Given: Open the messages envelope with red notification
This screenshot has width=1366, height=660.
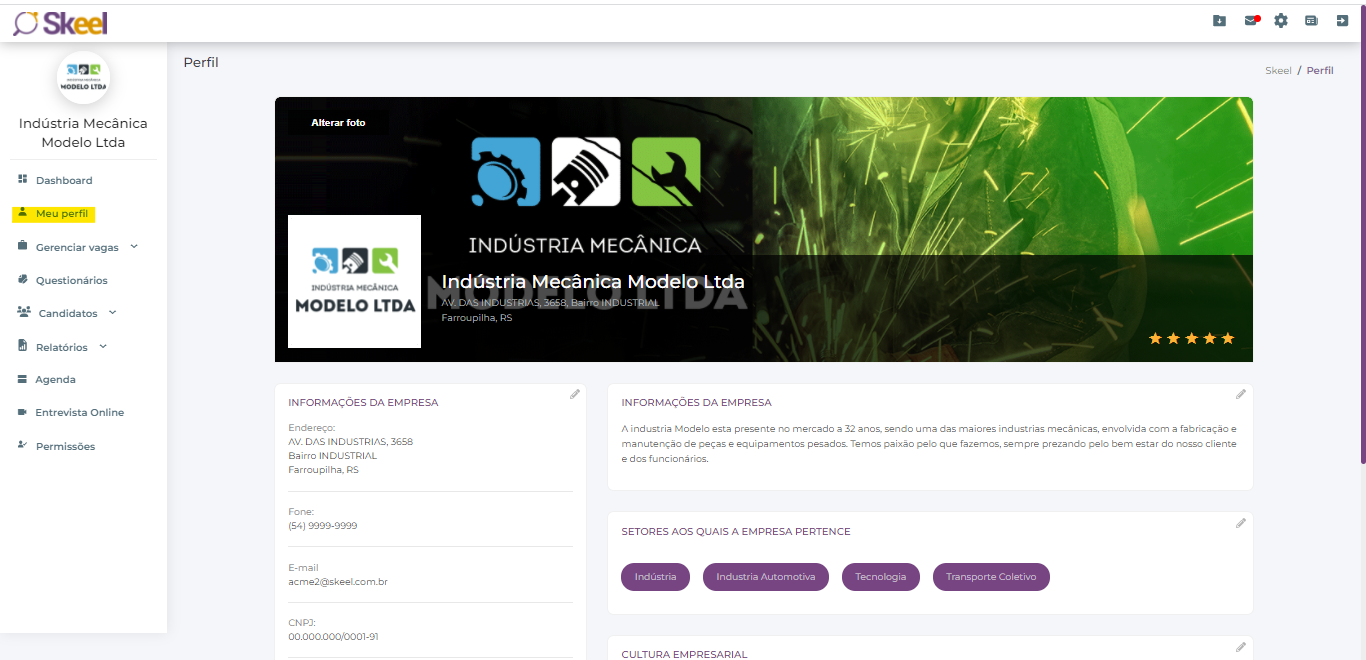Looking at the screenshot, I should (x=1250, y=21).
